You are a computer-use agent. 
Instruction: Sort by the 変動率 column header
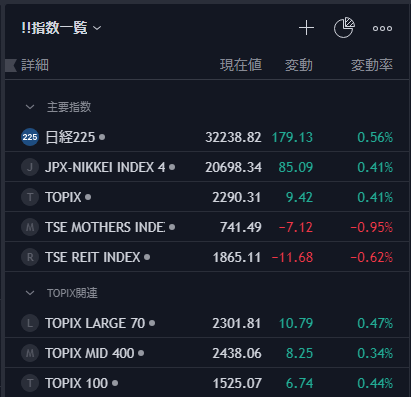pyautogui.click(x=372, y=65)
